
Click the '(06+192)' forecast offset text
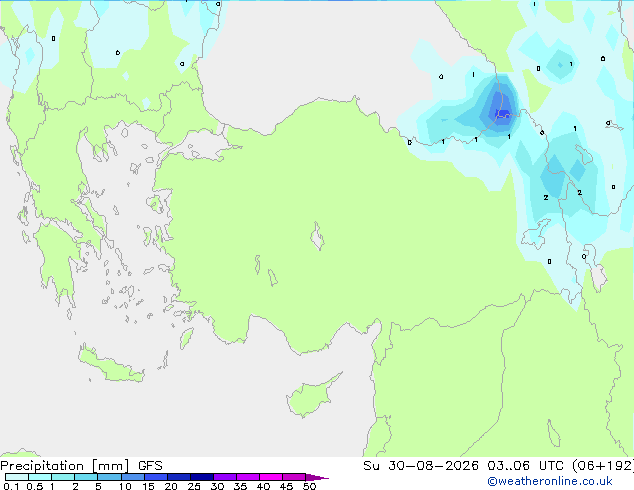[603, 465]
